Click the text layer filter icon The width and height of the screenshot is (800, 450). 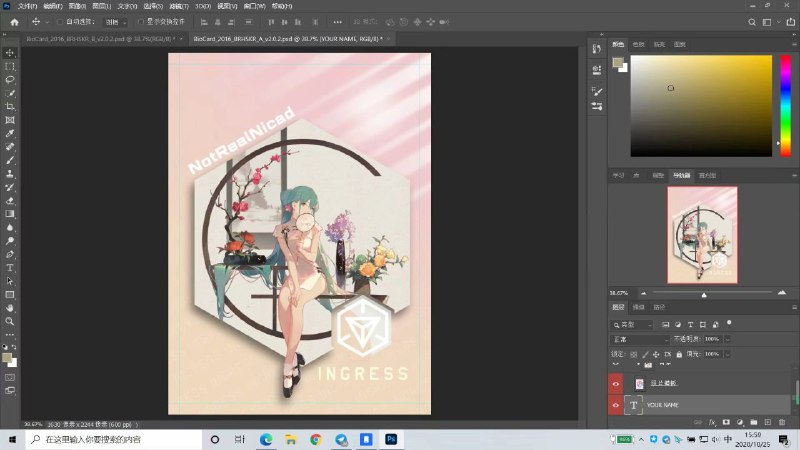pos(690,325)
